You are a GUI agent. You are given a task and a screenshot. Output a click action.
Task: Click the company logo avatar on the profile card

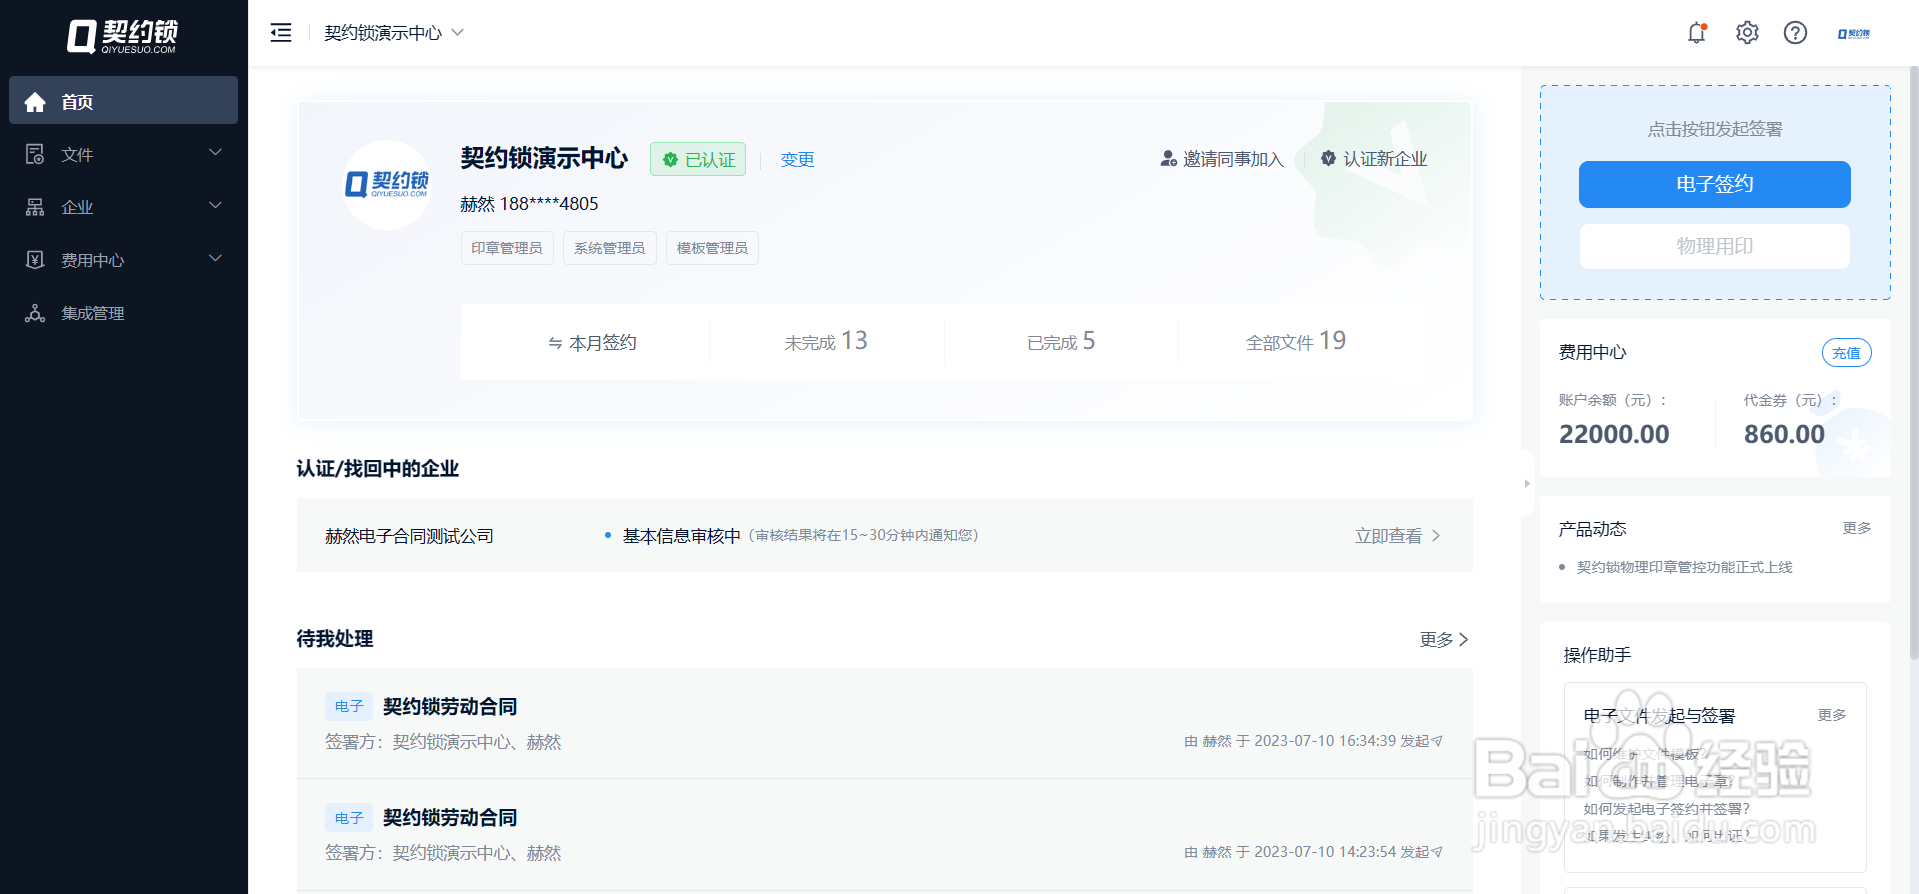pos(387,185)
